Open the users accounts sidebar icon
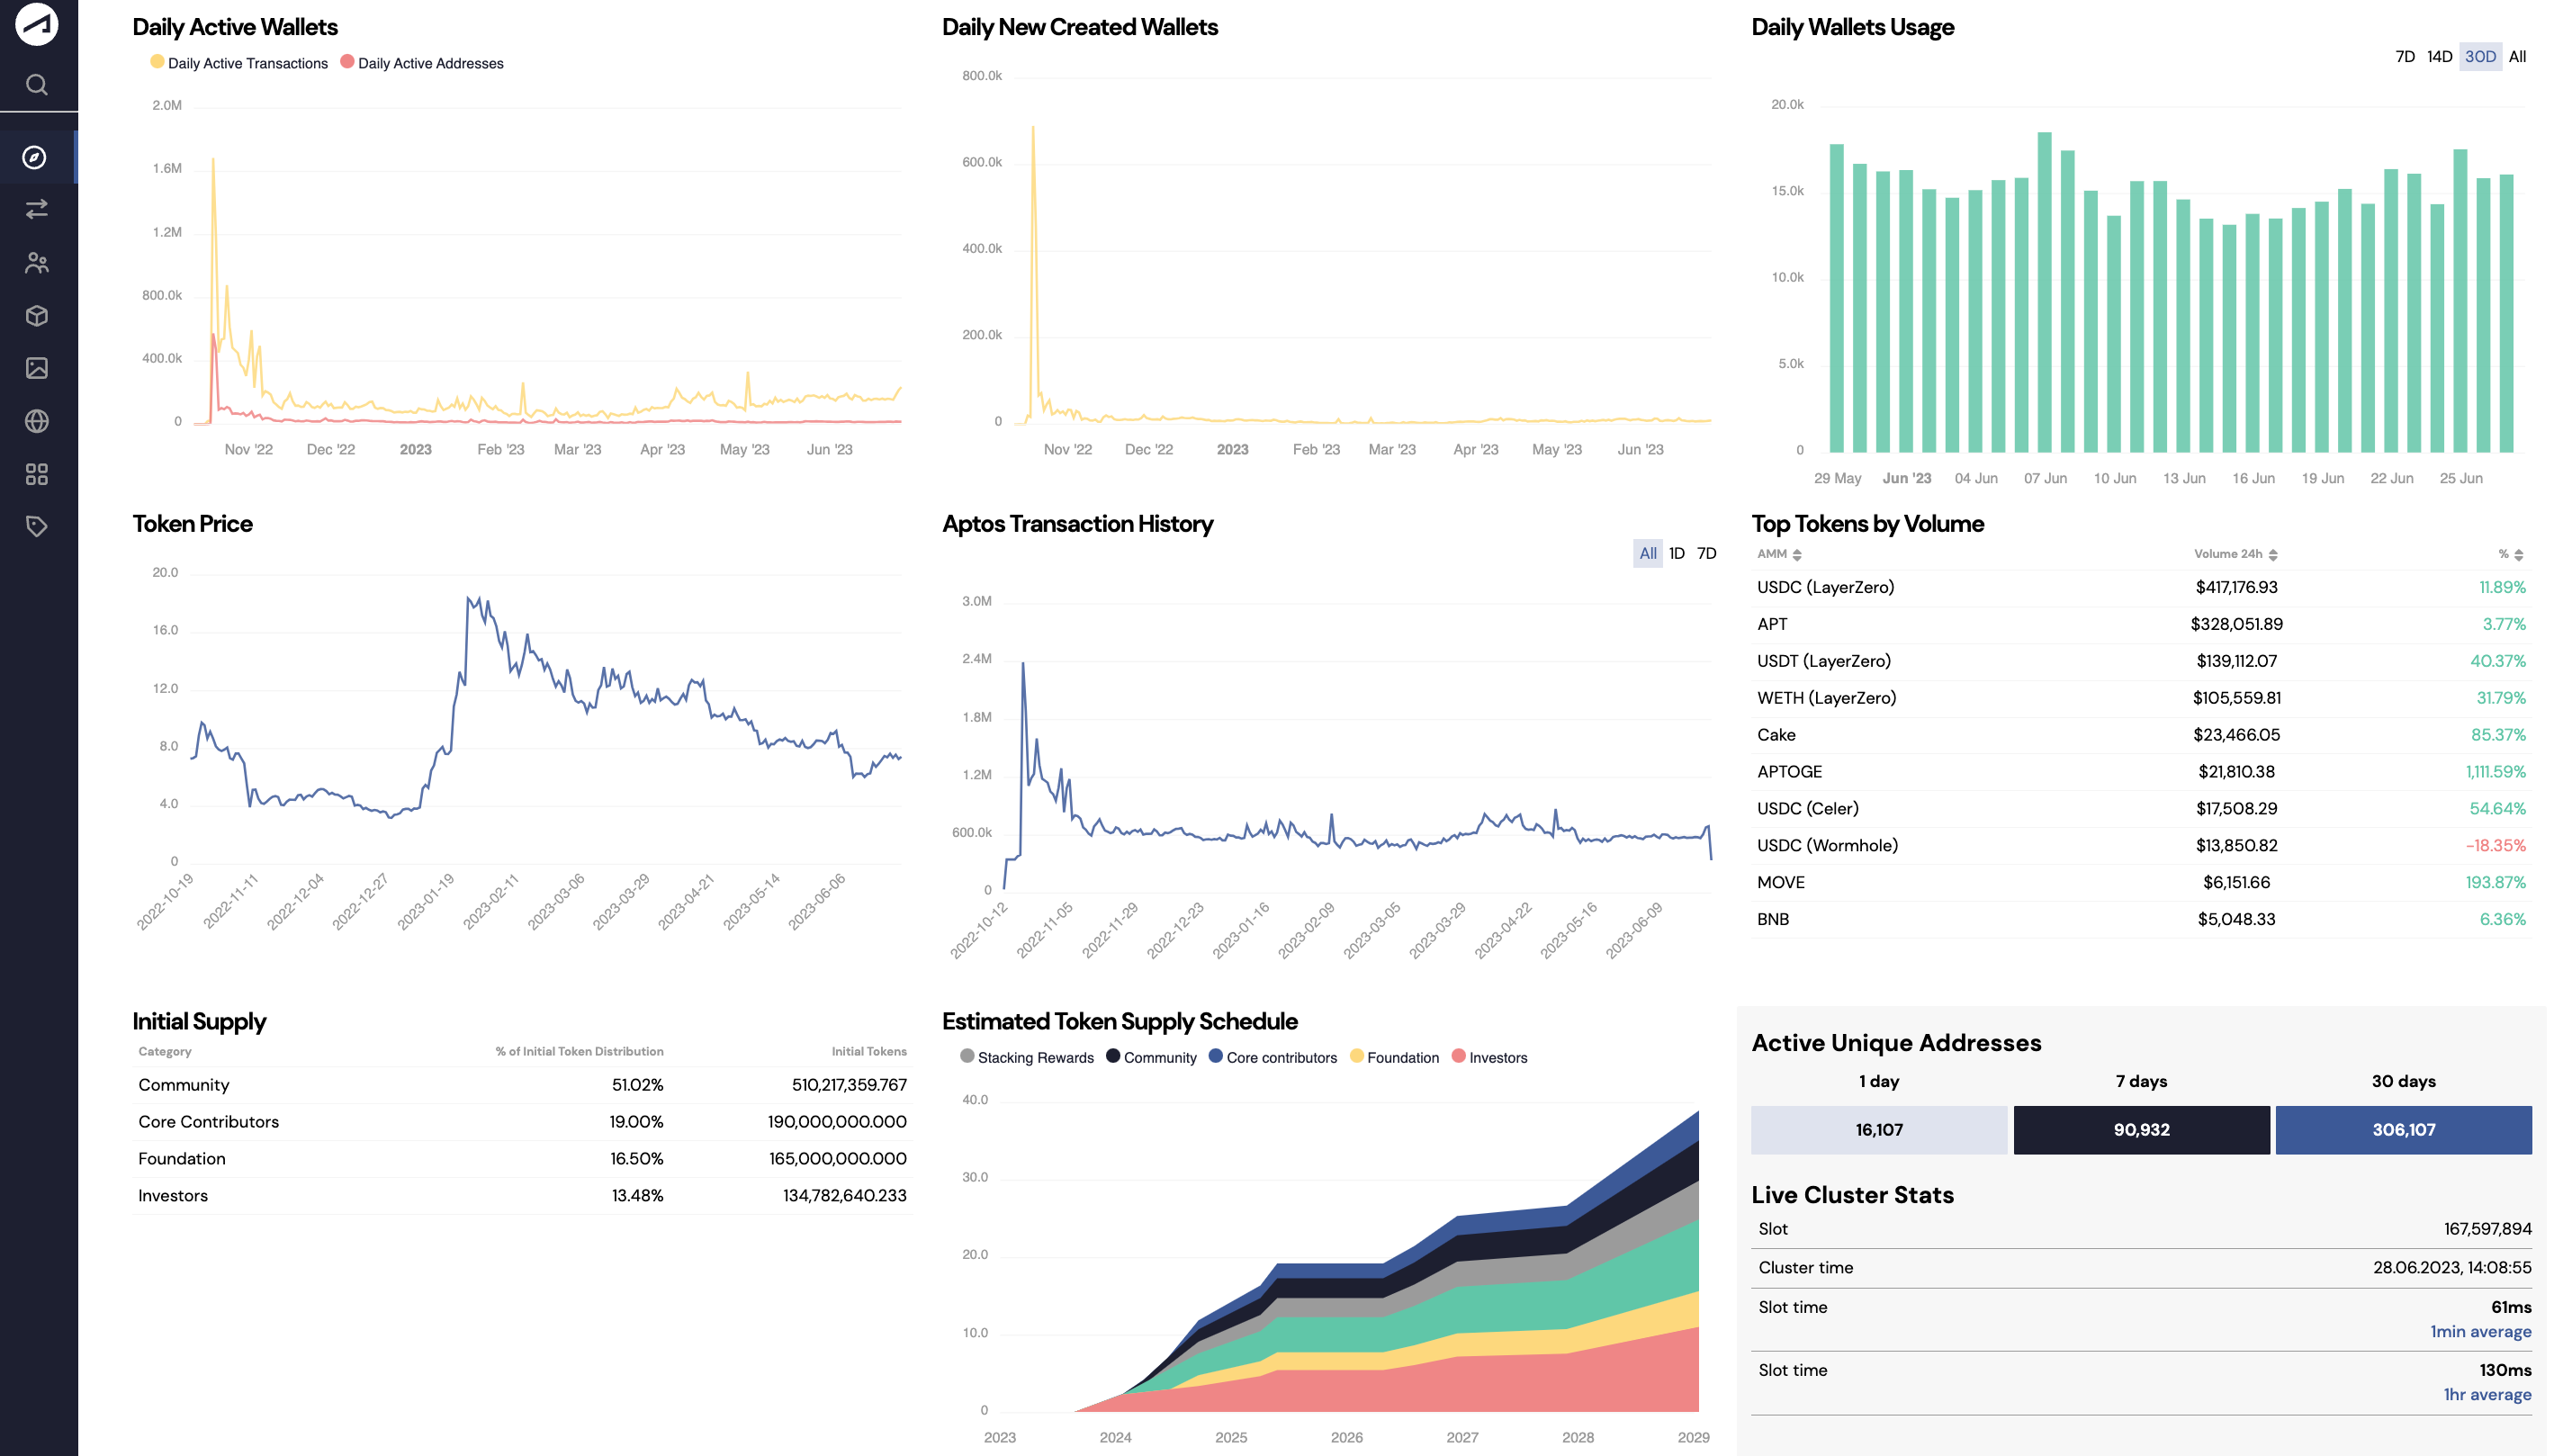This screenshot has height=1456, width=2572. pyautogui.click(x=37, y=263)
